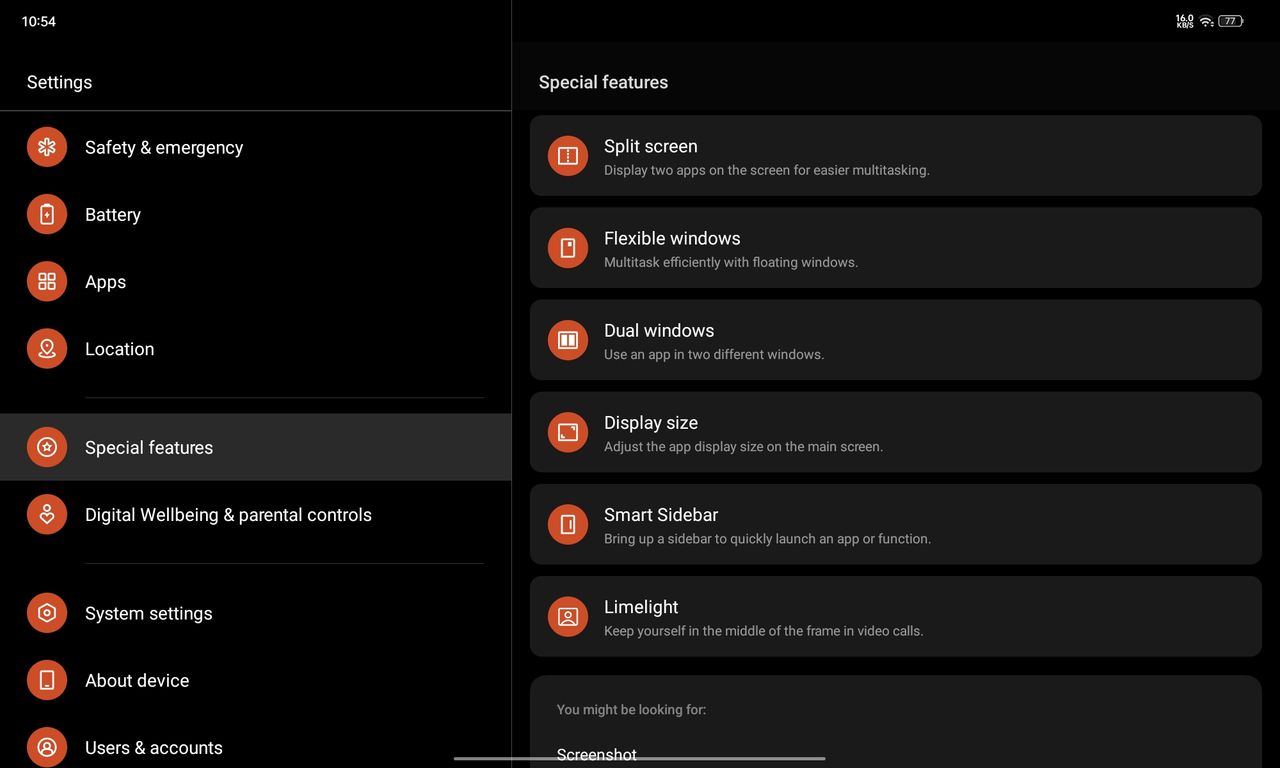
Task: Open the Smart Sidebar card
Action: [x=895, y=524]
